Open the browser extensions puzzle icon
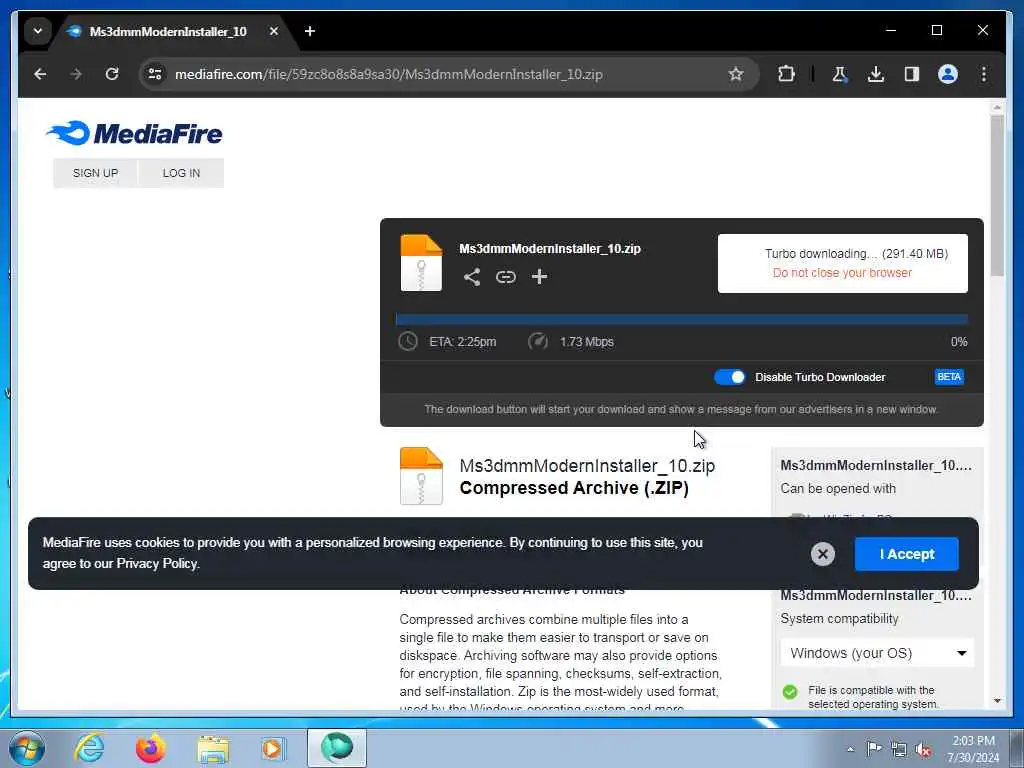Screen dimensions: 1024x768 click(786, 74)
